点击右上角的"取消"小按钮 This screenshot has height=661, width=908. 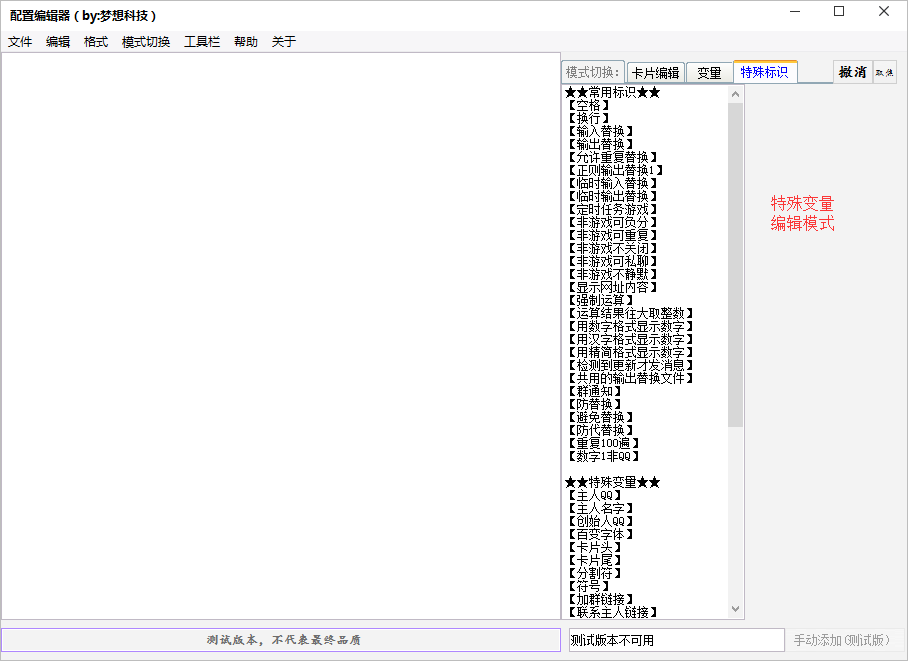(x=884, y=72)
